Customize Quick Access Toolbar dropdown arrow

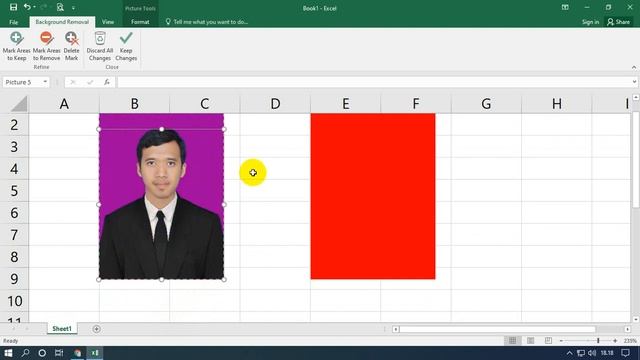[73, 8]
